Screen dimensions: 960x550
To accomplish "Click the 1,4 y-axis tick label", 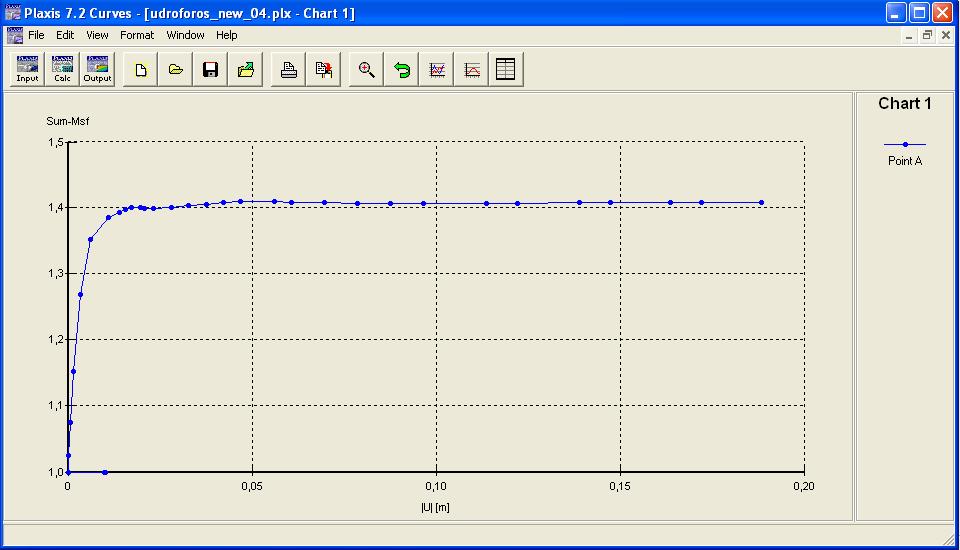I will pos(56,208).
